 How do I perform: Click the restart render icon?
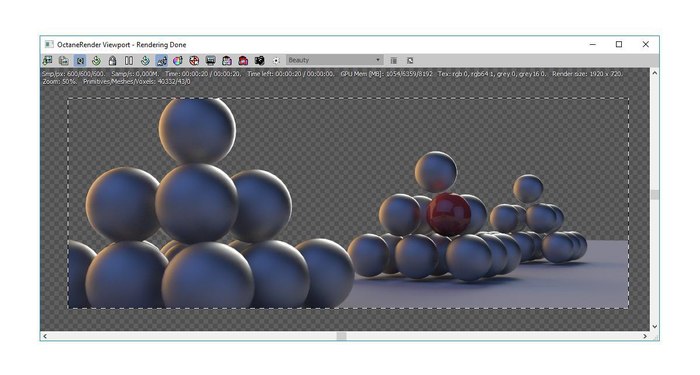click(x=96, y=60)
